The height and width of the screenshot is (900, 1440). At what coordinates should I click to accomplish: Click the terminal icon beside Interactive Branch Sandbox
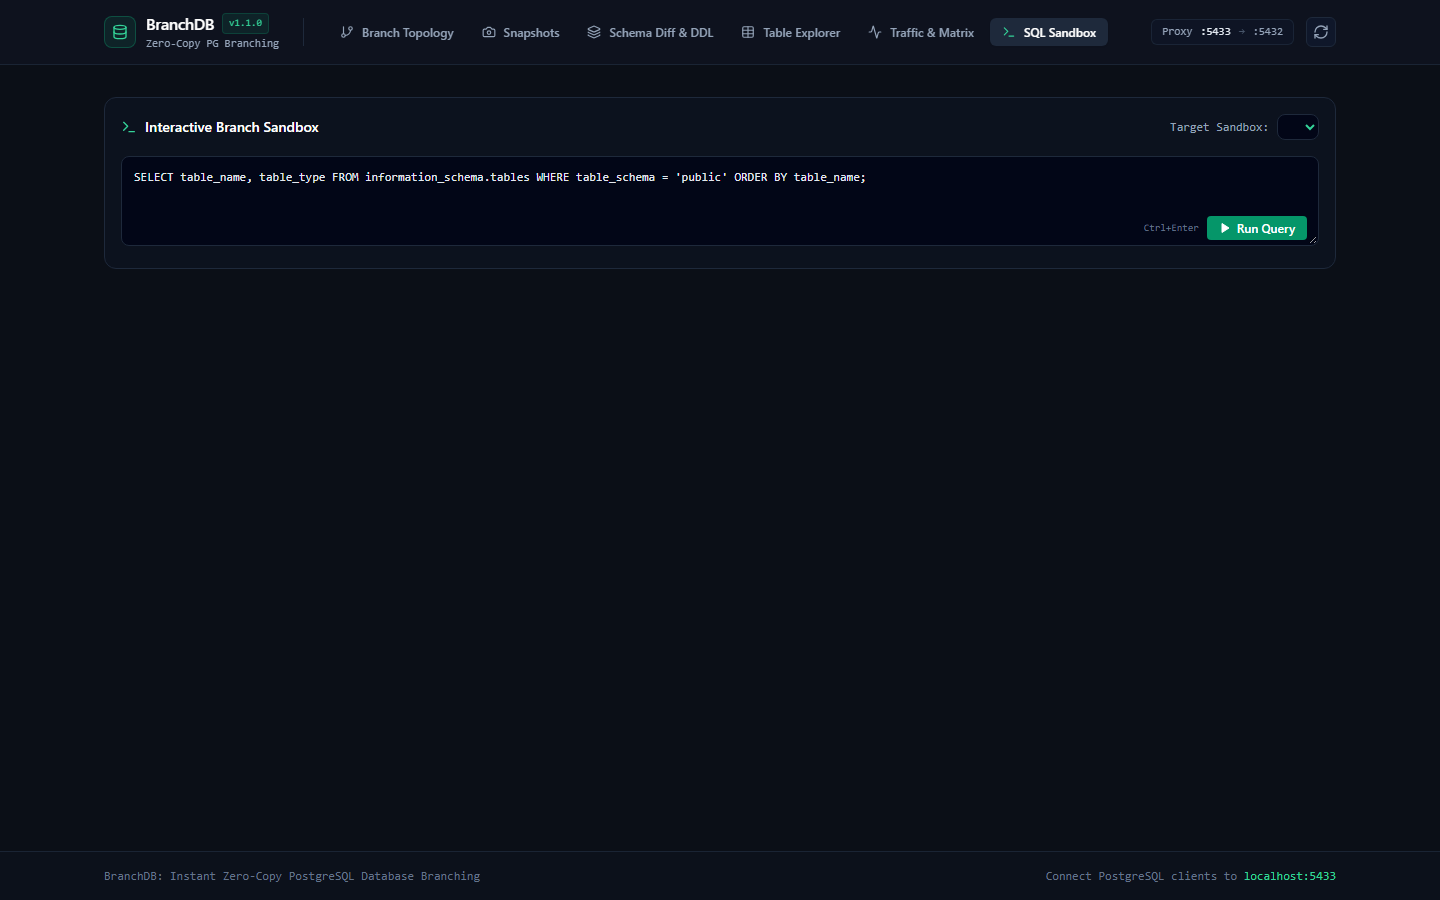tap(128, 127)
